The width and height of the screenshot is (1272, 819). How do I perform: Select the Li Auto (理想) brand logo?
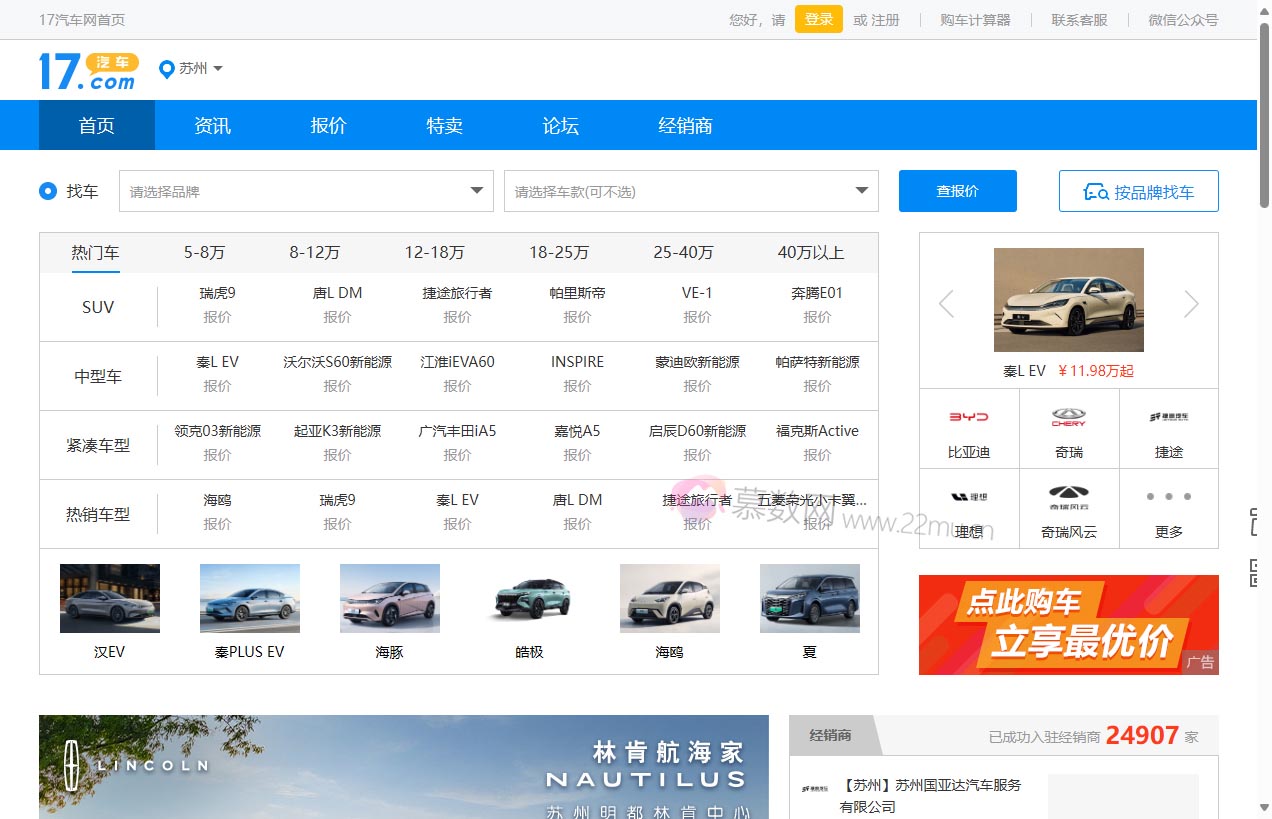[x=968, y=497]
